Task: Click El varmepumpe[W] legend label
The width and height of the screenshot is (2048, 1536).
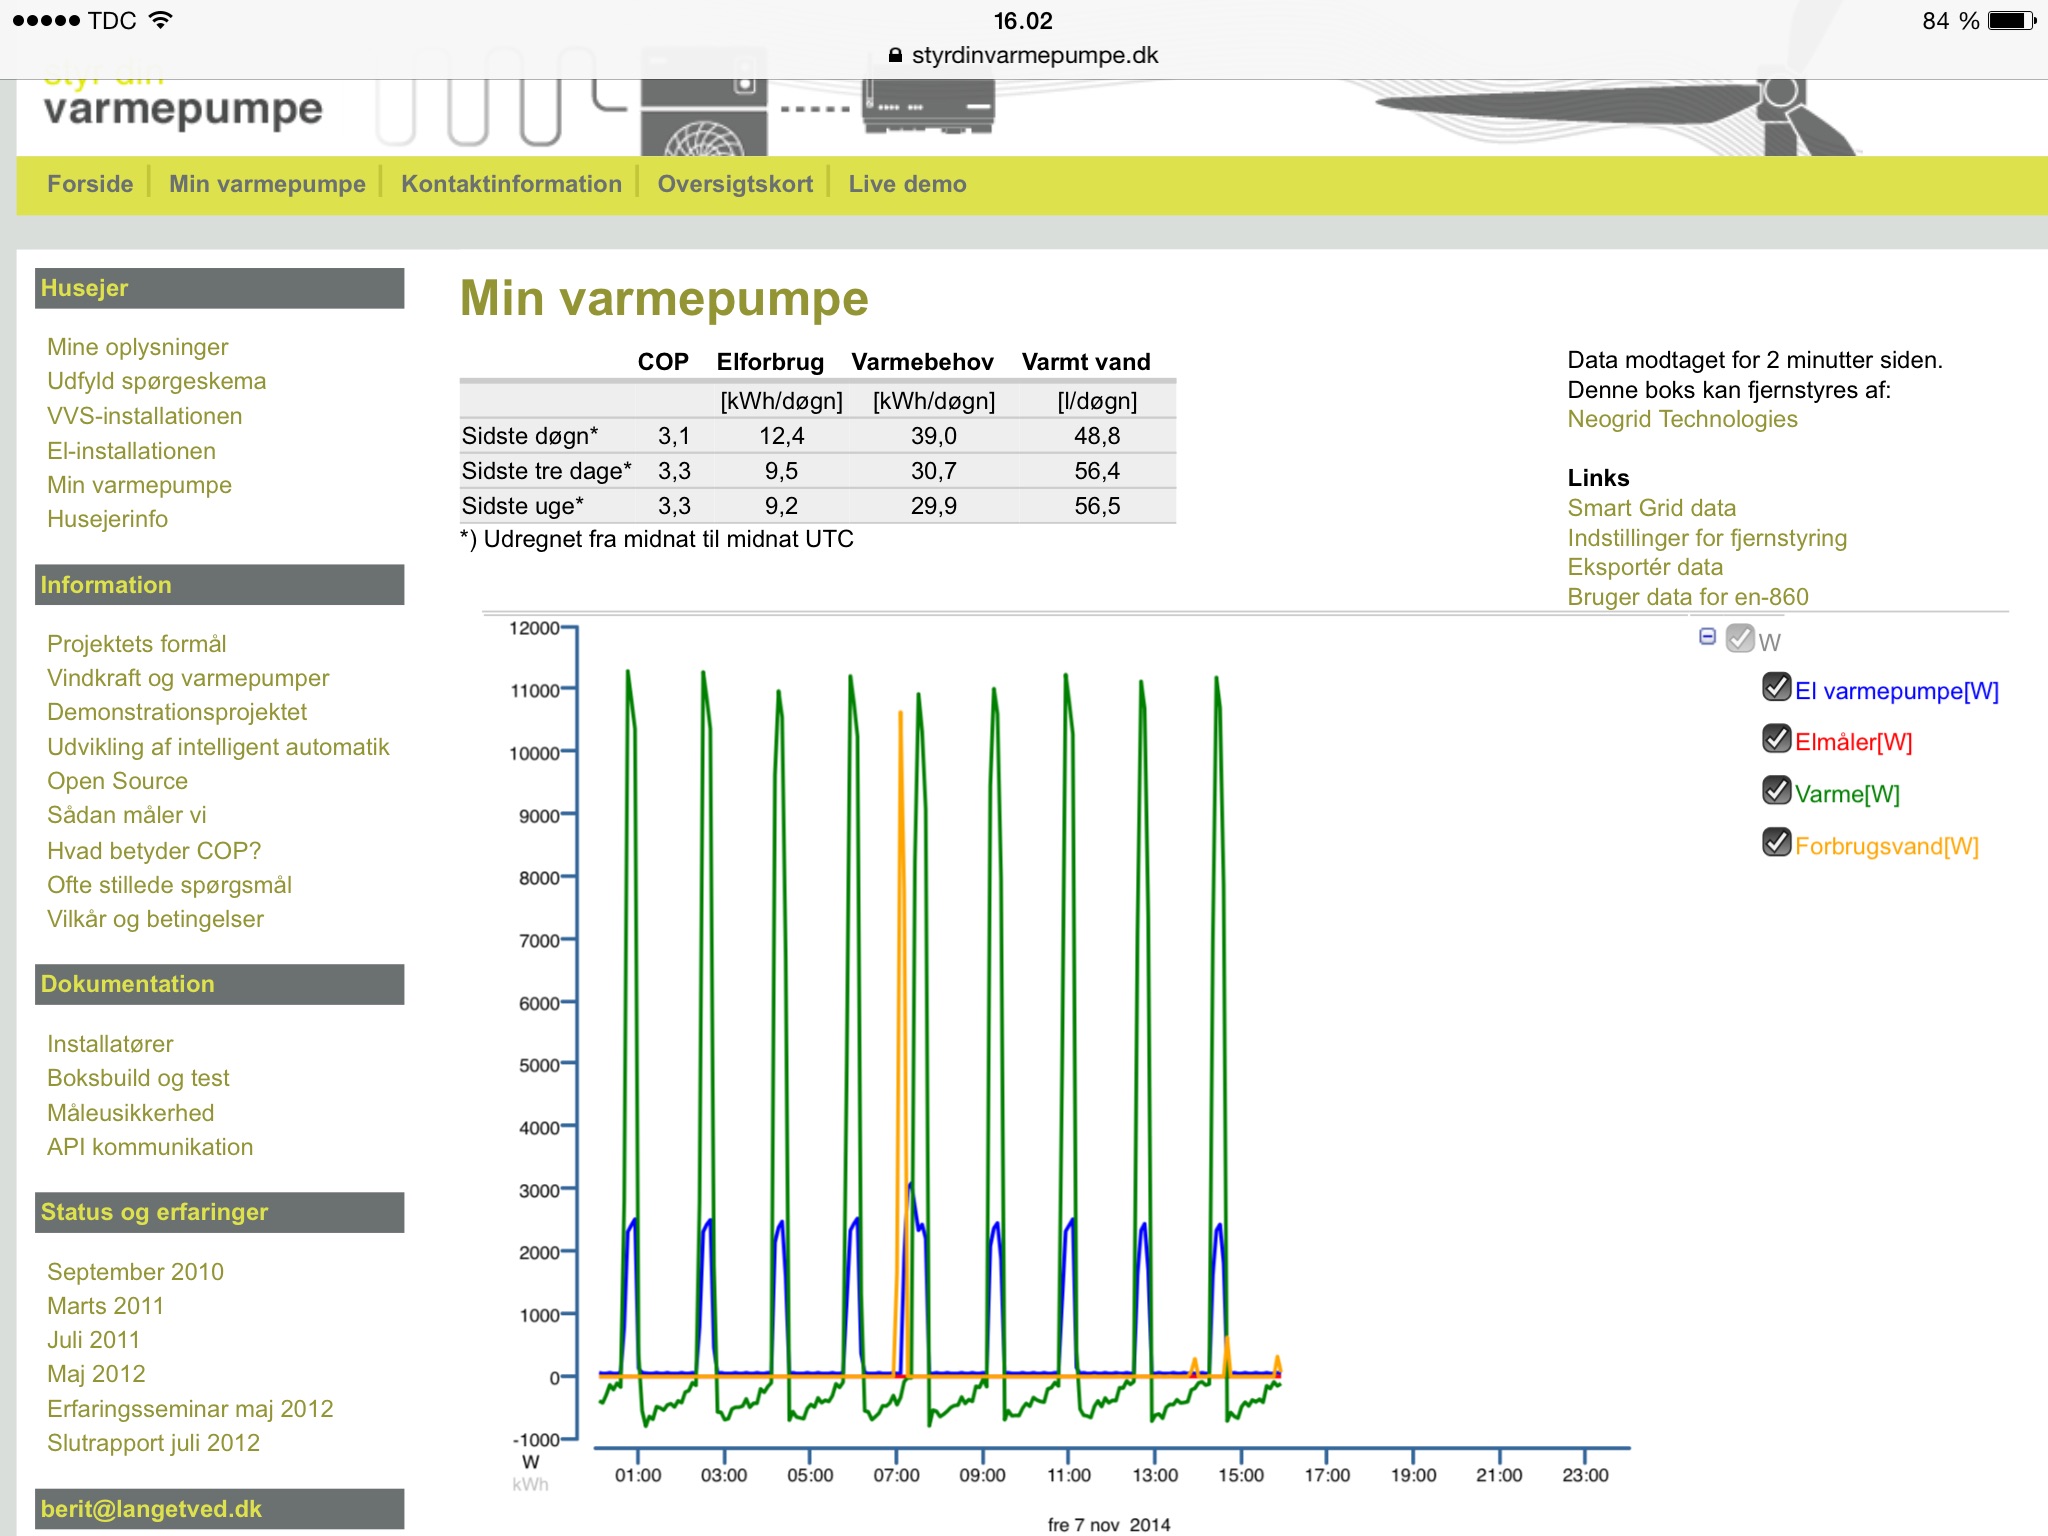Action: coord(1896,691)
